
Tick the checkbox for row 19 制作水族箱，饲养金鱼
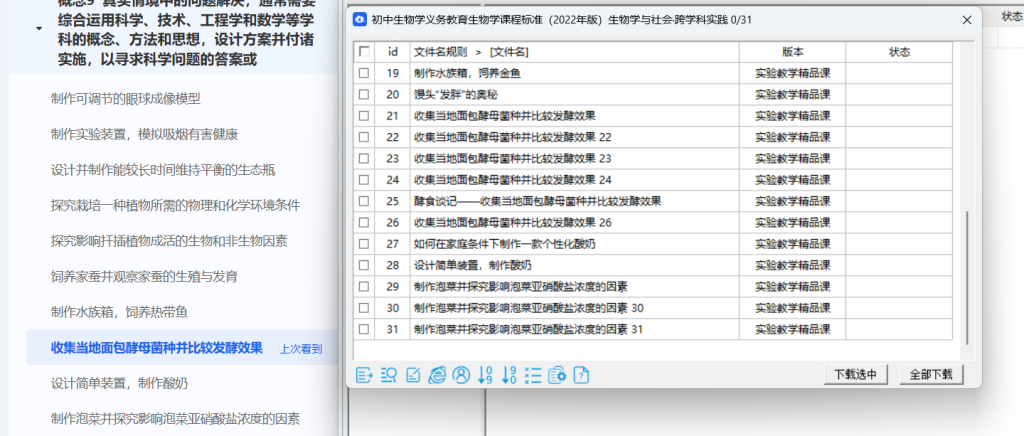click(365, 73)
